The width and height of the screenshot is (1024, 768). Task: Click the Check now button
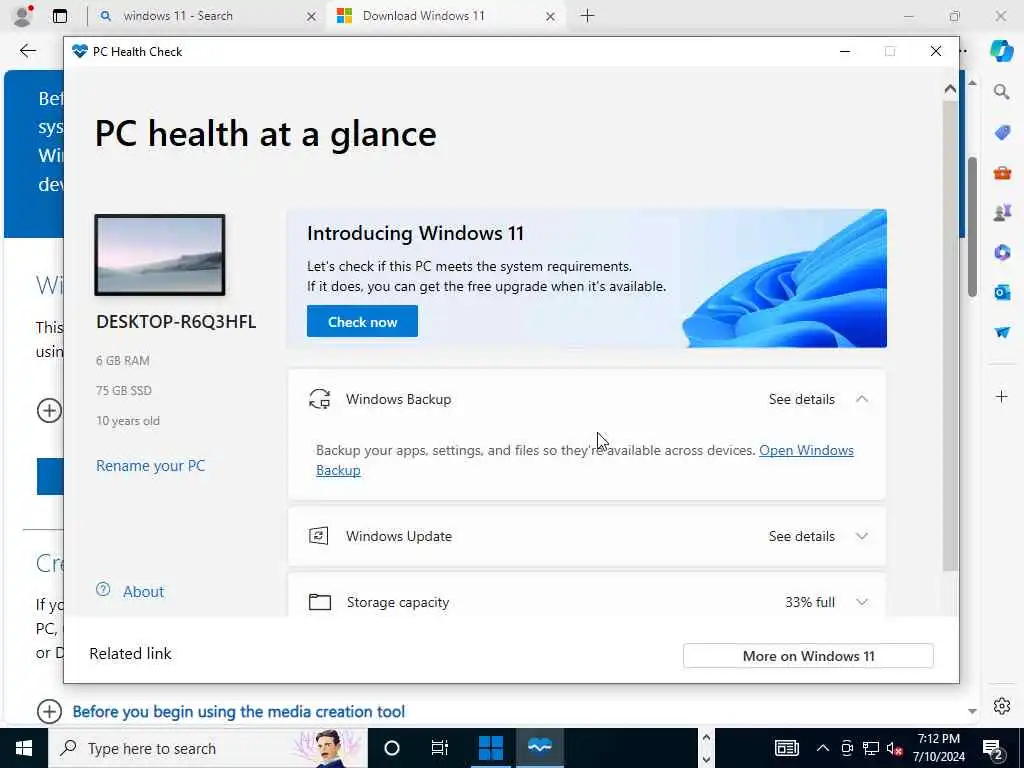click(362, 321)
